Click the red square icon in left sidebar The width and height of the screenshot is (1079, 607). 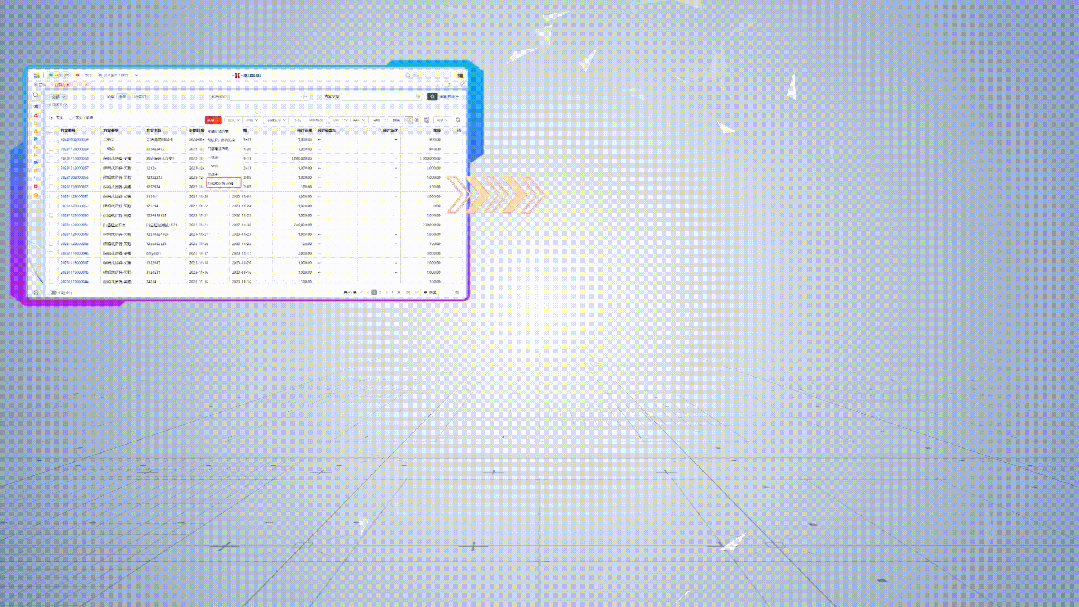click(x=36, y=187)
